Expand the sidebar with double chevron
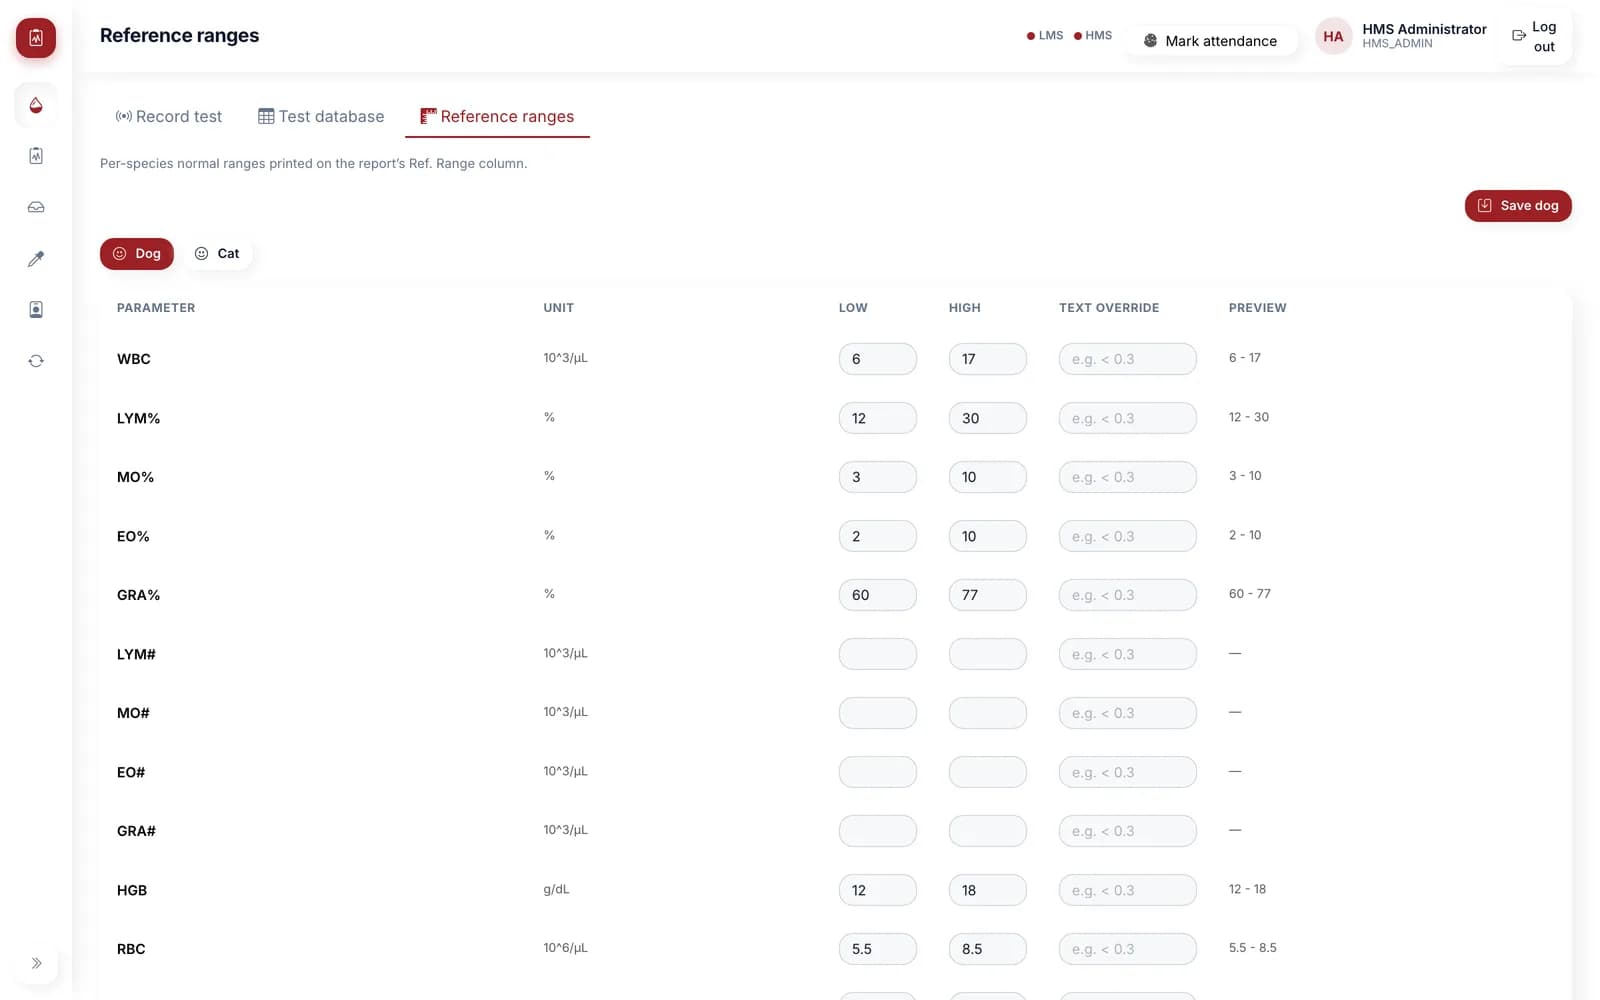This screenshot has width=1600, height=1000. coord(36,963)
